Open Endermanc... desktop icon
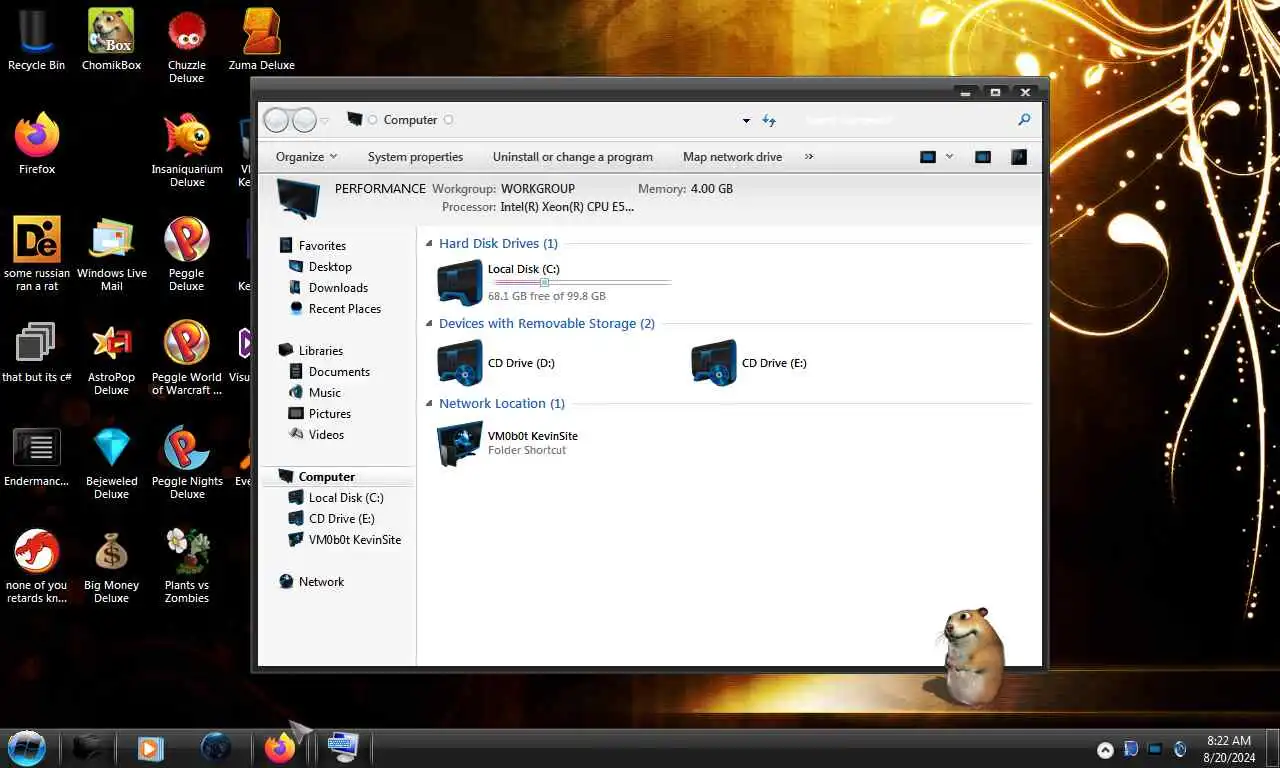This screenshot has height=768, width=1280. click(x=36, y=456)
